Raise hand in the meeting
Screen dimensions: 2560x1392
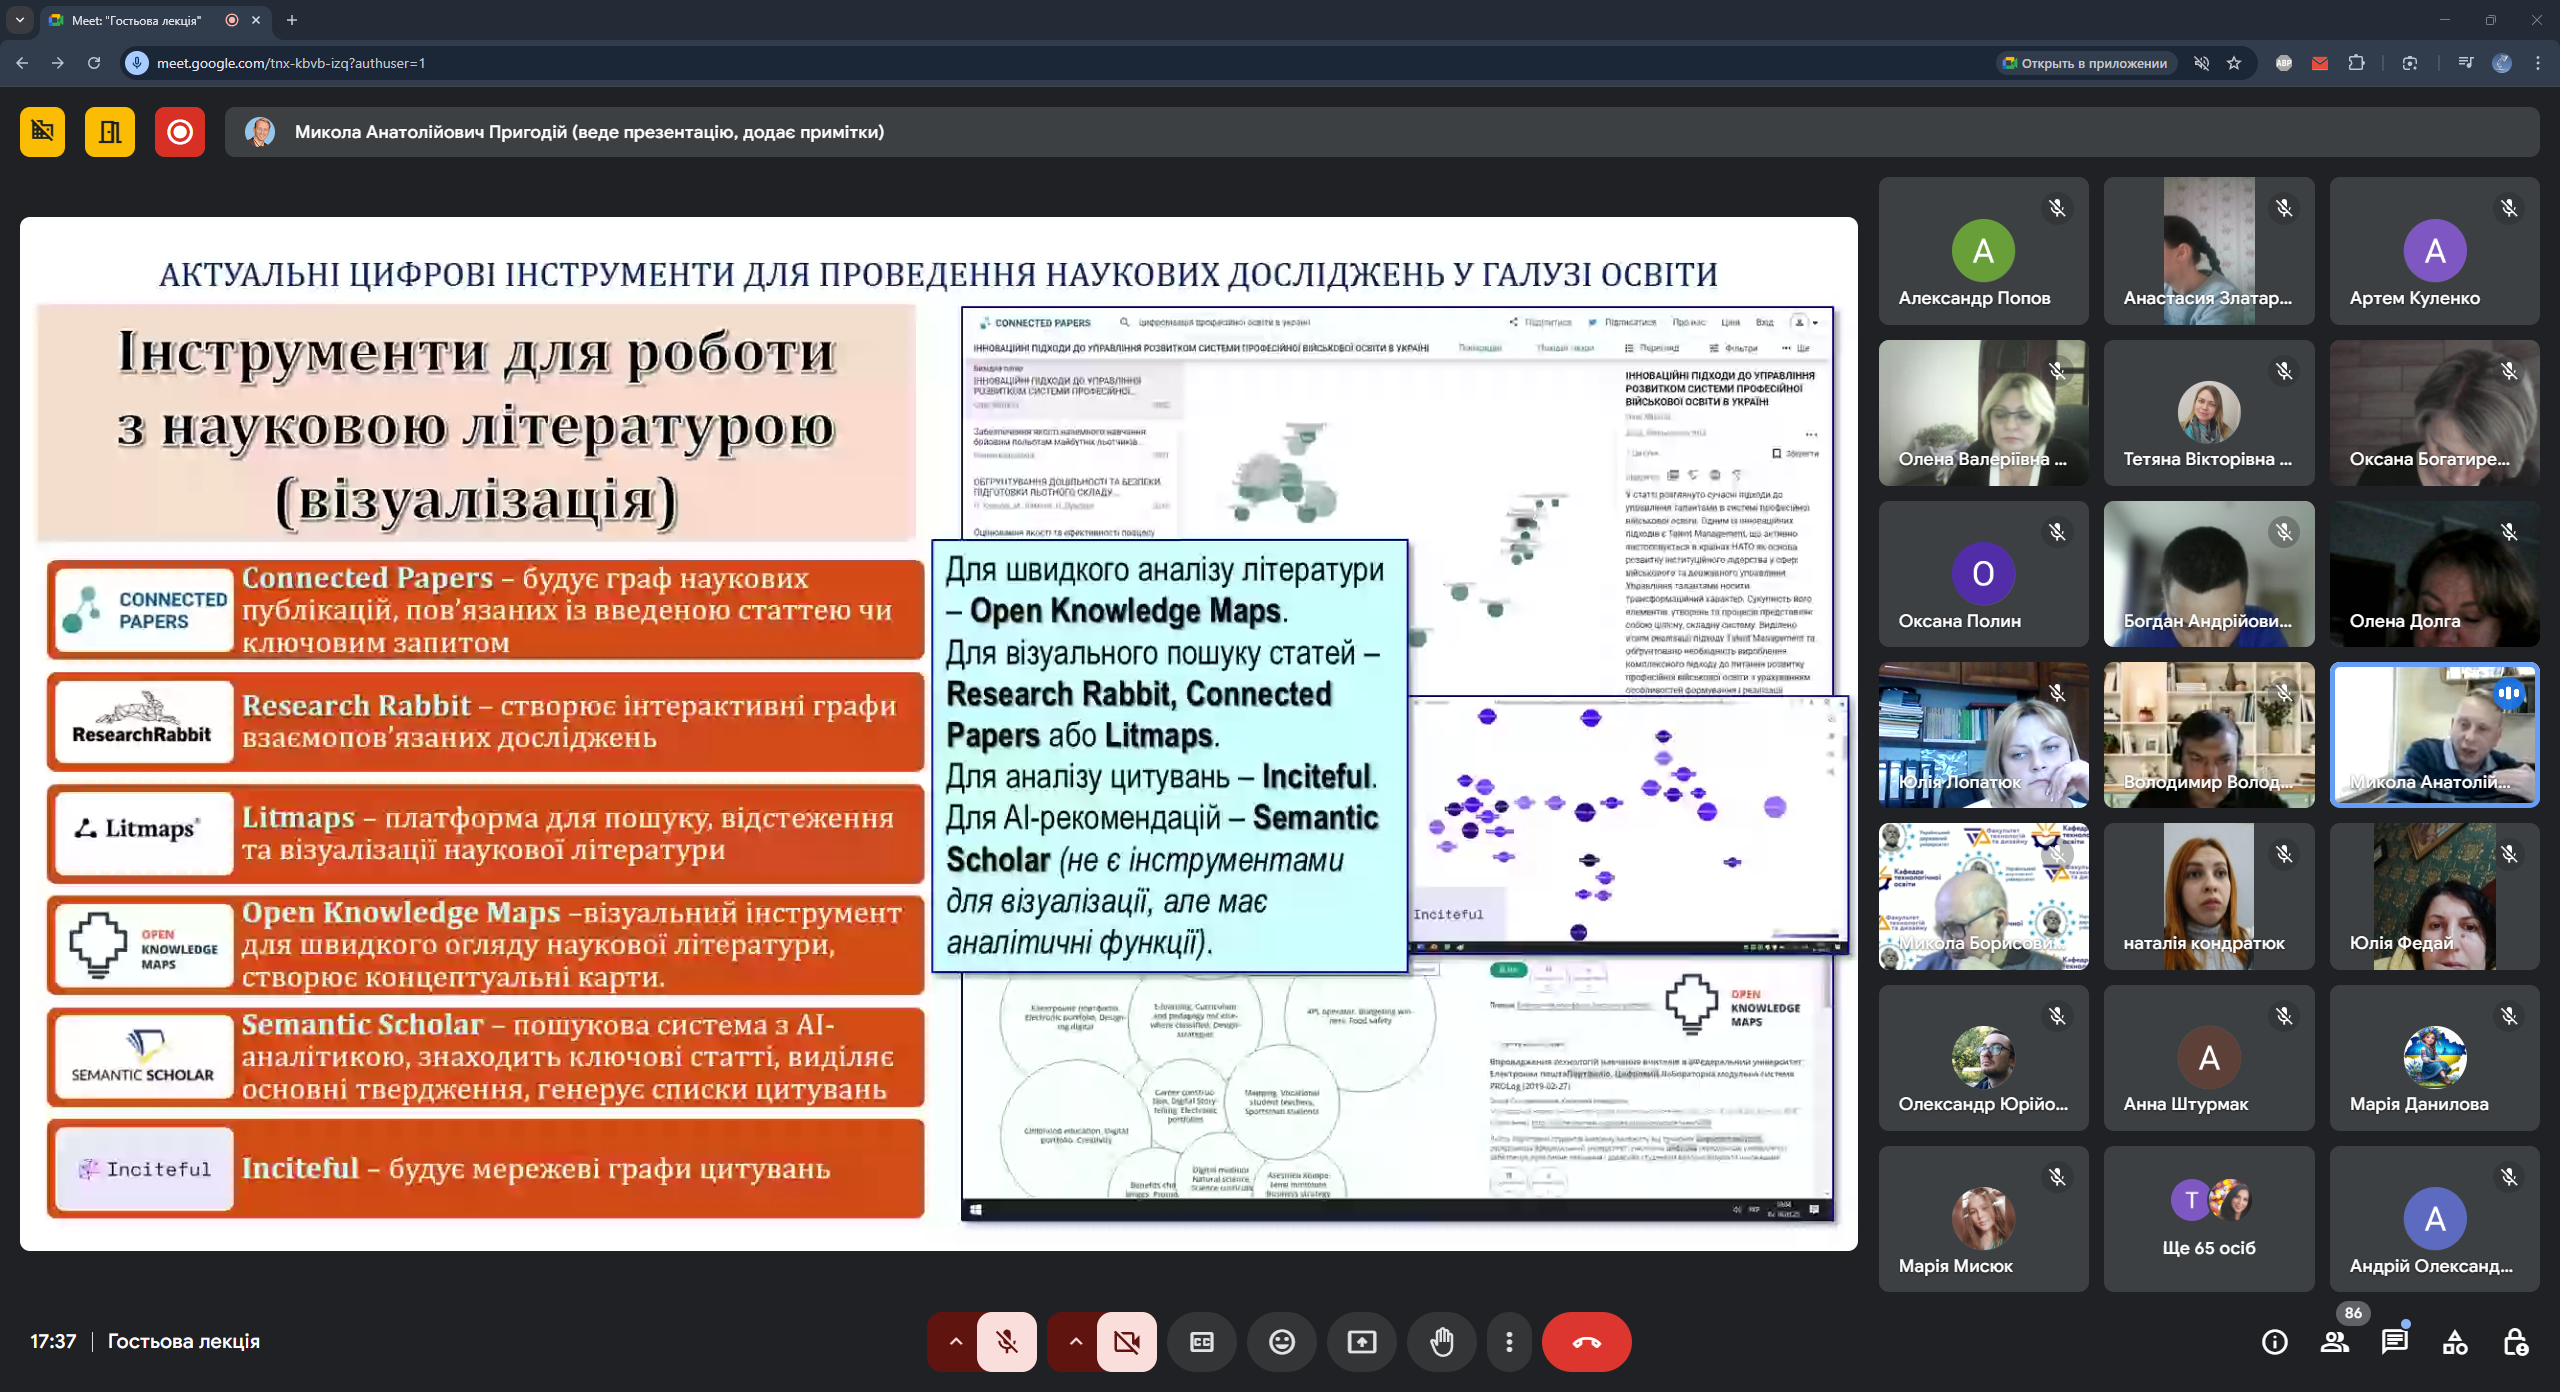coord(1442,1342)
